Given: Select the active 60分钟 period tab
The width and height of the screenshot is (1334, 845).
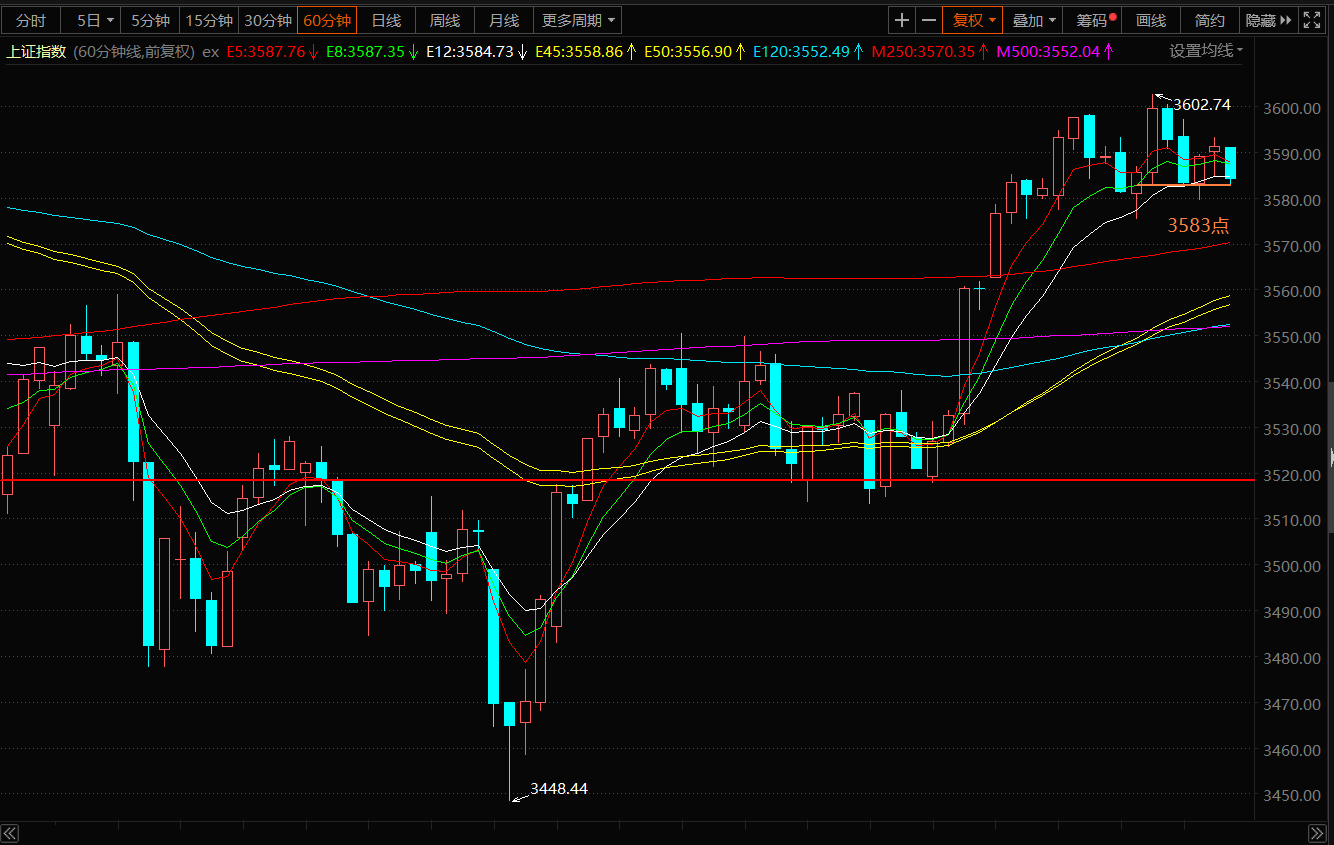Looking at the screenshot, I should click(327, 20).
